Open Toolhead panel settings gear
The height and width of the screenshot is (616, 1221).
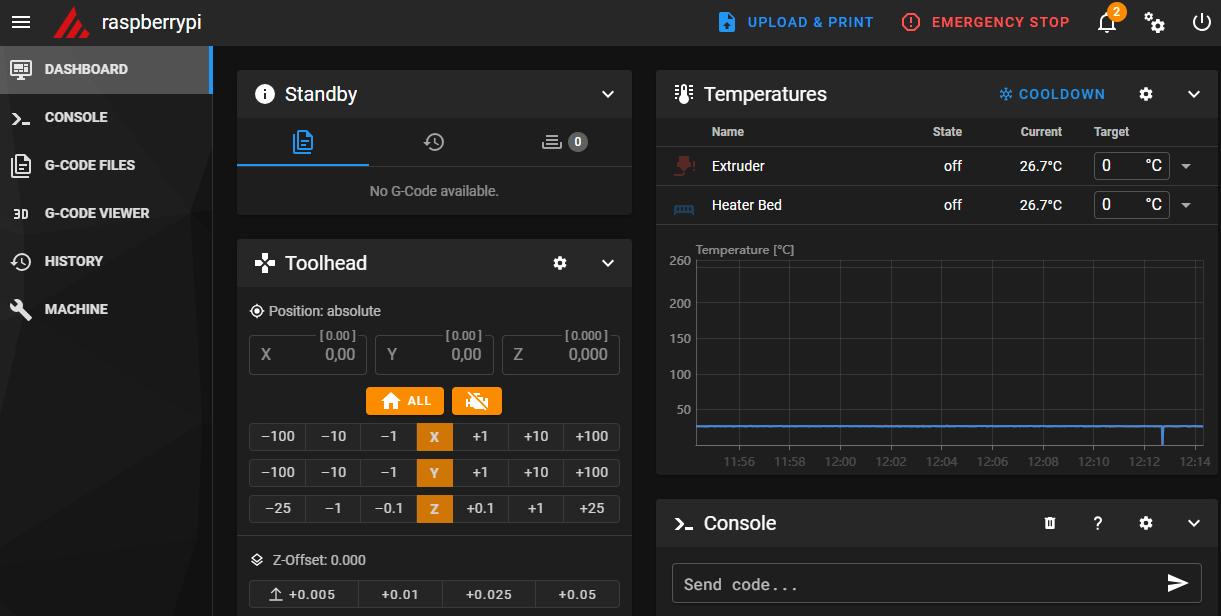click(560, 263)
